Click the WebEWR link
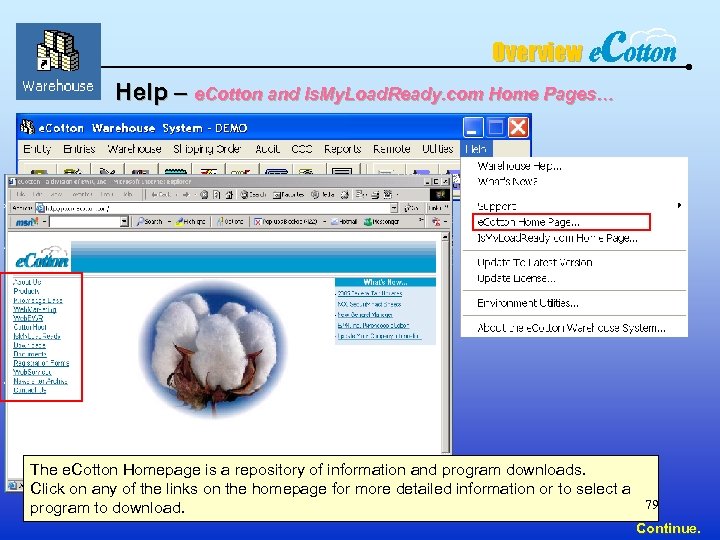The width and height of the screenshot is (720, 540). (x=28, y=318)
